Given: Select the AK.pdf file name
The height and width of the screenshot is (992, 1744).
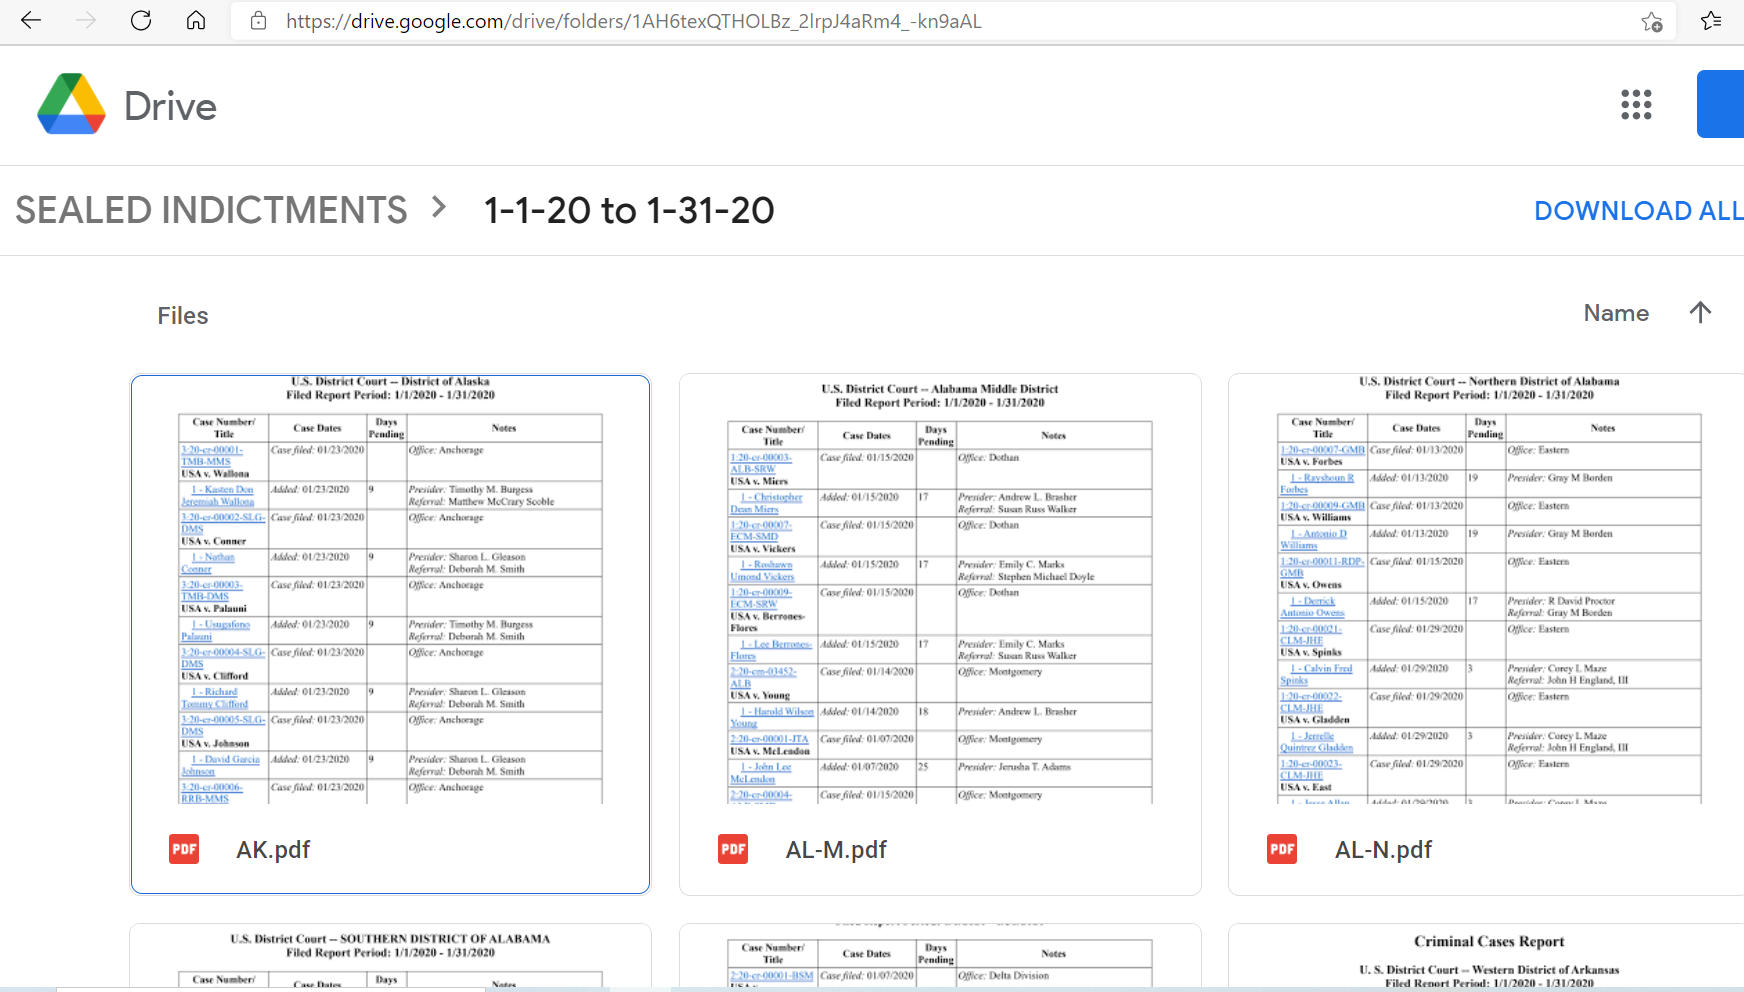Looking at the screenshot, I should tap(273, 850).
